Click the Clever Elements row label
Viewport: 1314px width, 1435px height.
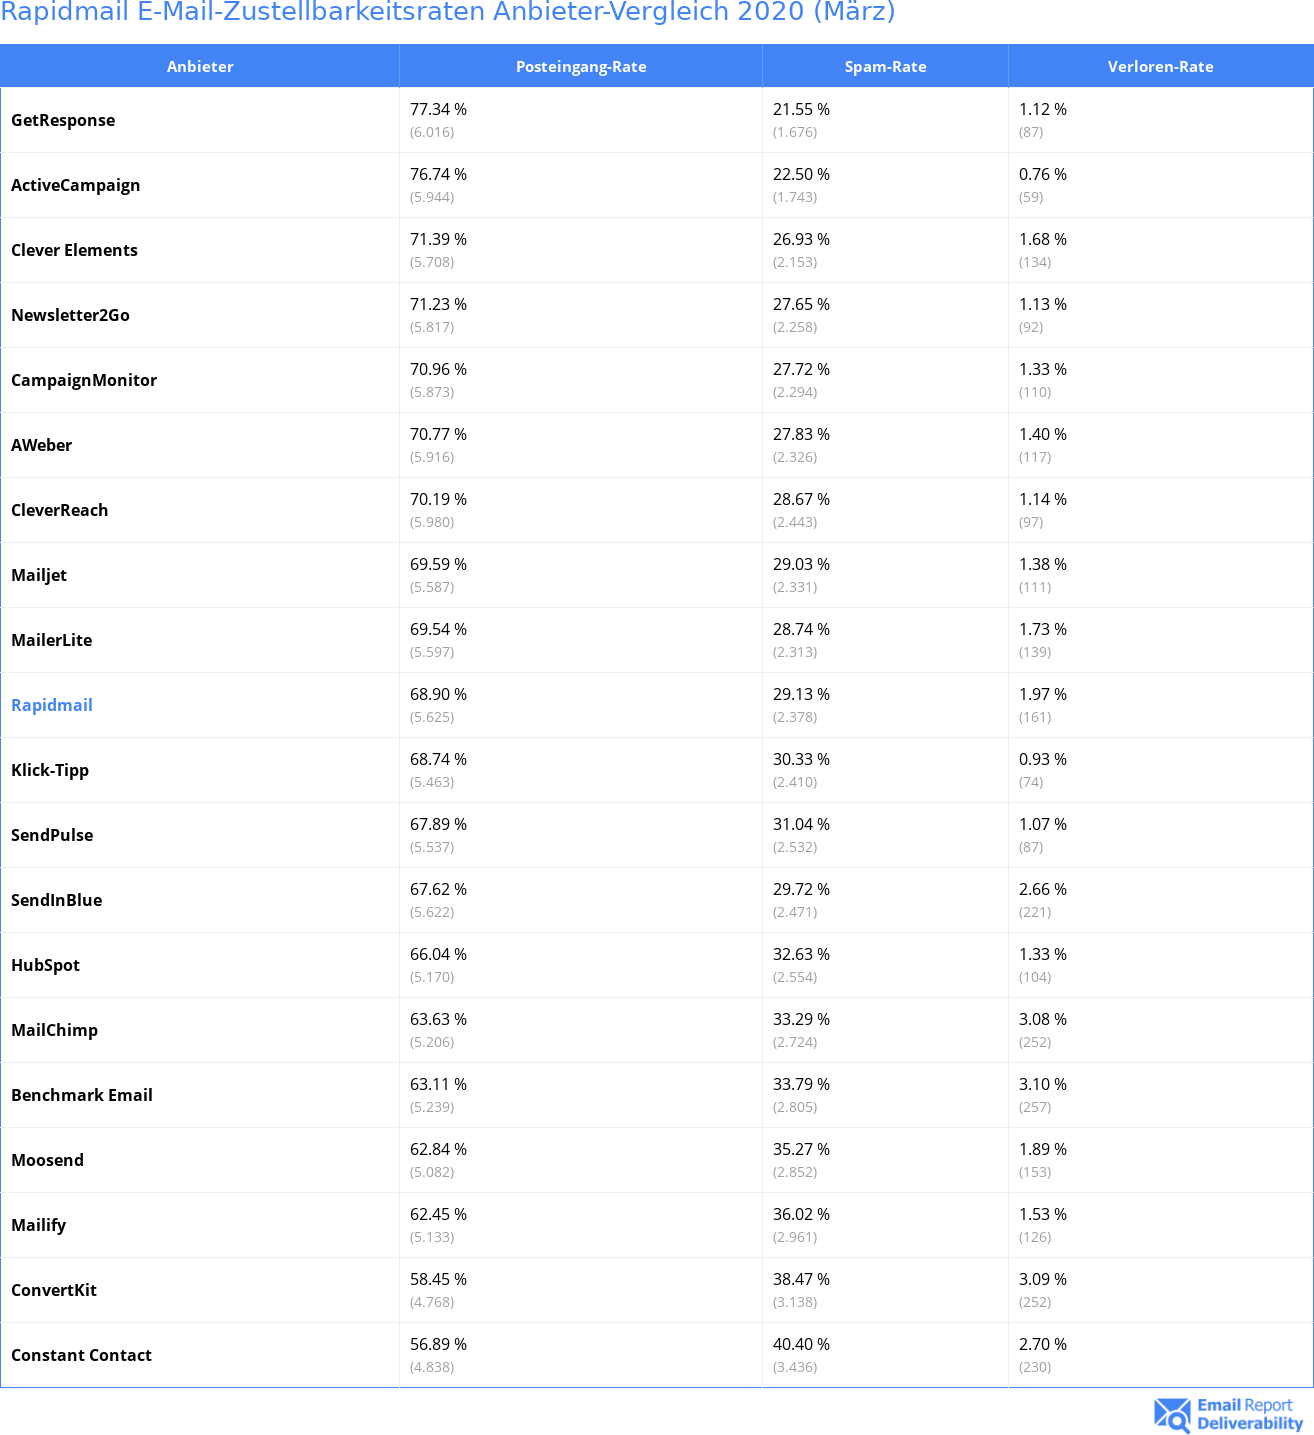pos(75,250)
